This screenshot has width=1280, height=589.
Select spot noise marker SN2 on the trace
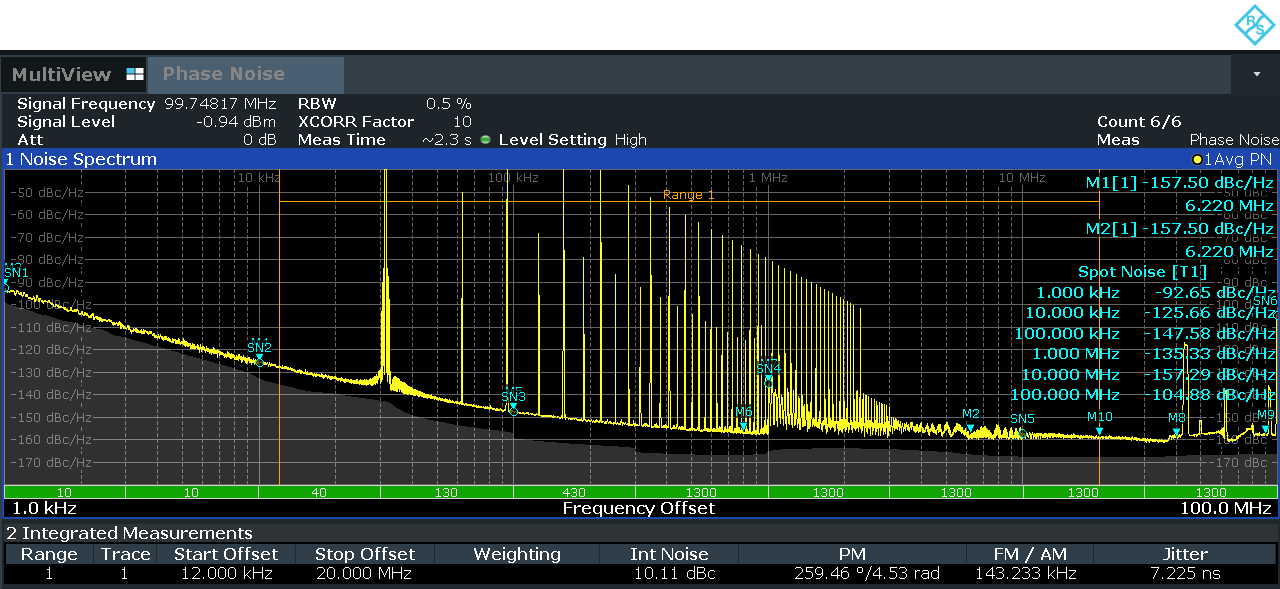point(259,356)
